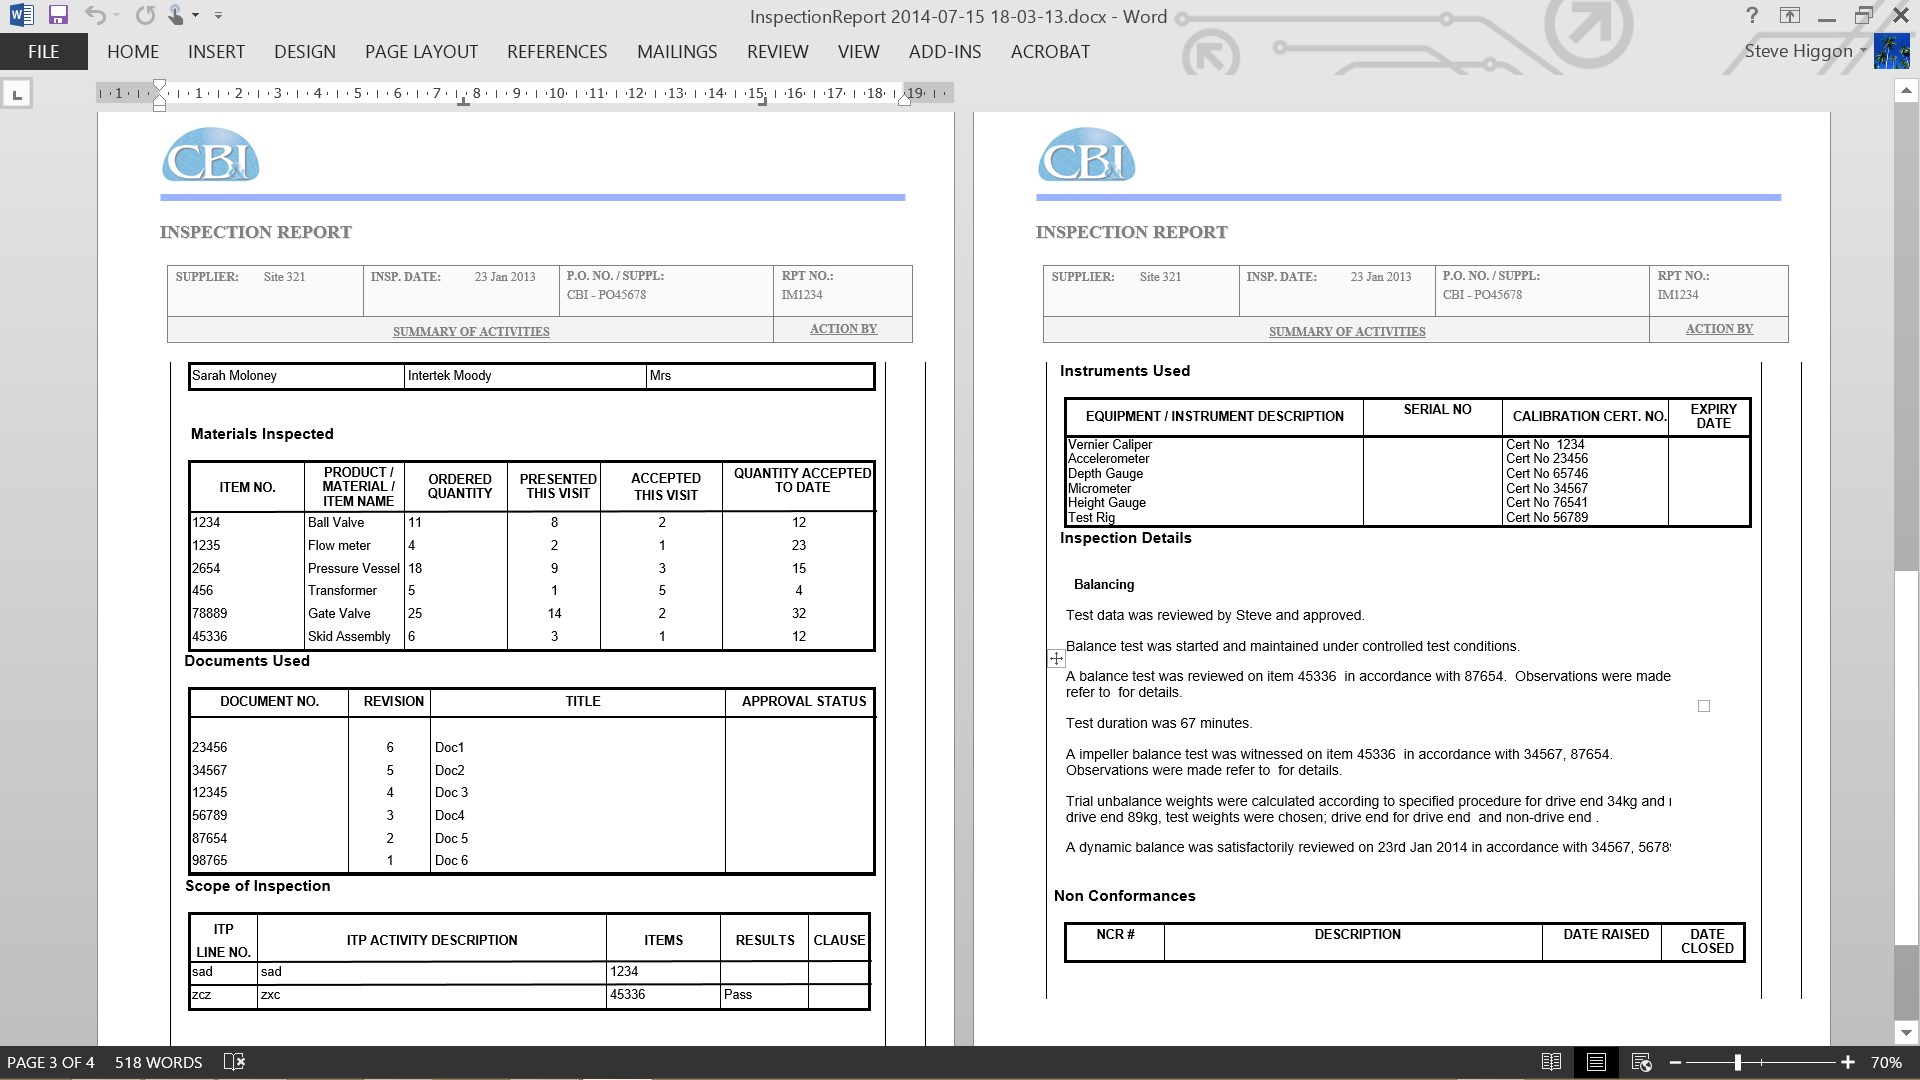
Task: Open Ribbon Display Options menu
Action: [1789, 15]
